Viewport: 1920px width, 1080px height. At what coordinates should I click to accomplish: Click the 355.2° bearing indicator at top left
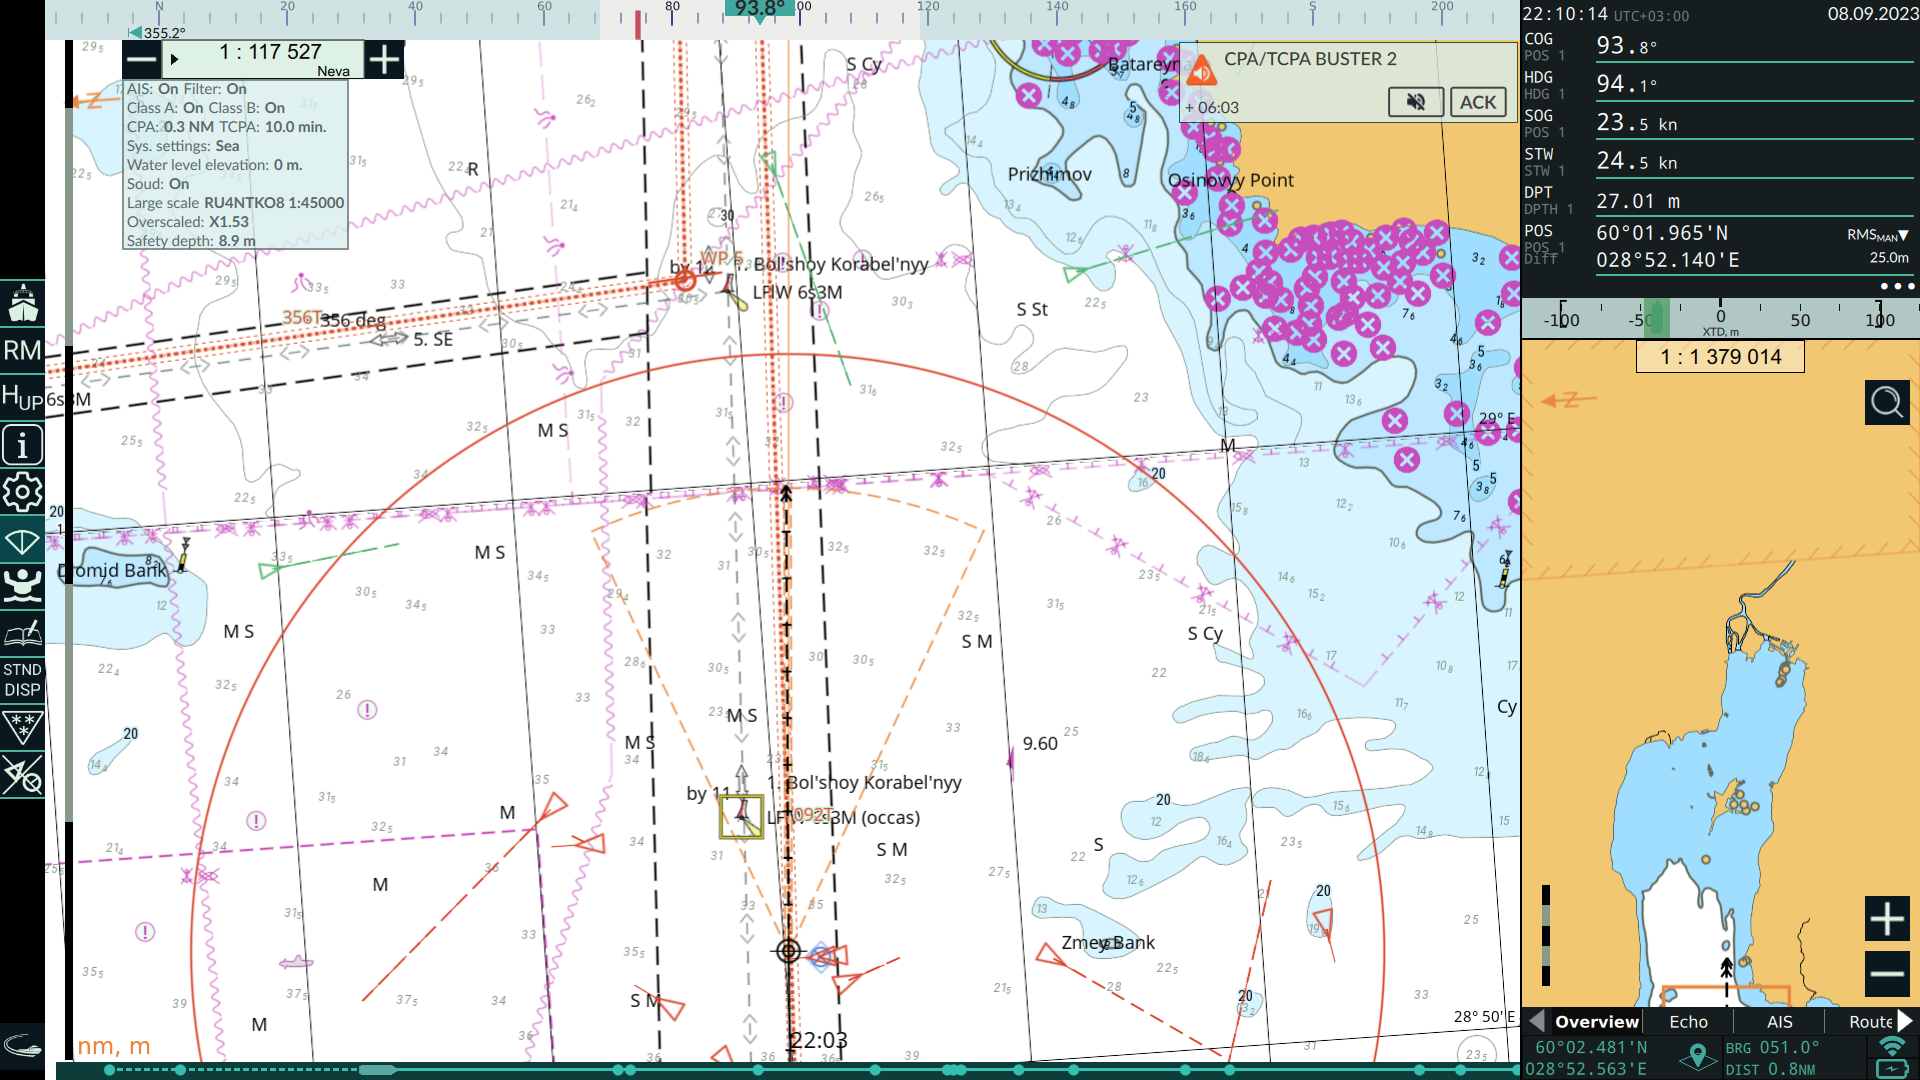click(x=157, y=33)
